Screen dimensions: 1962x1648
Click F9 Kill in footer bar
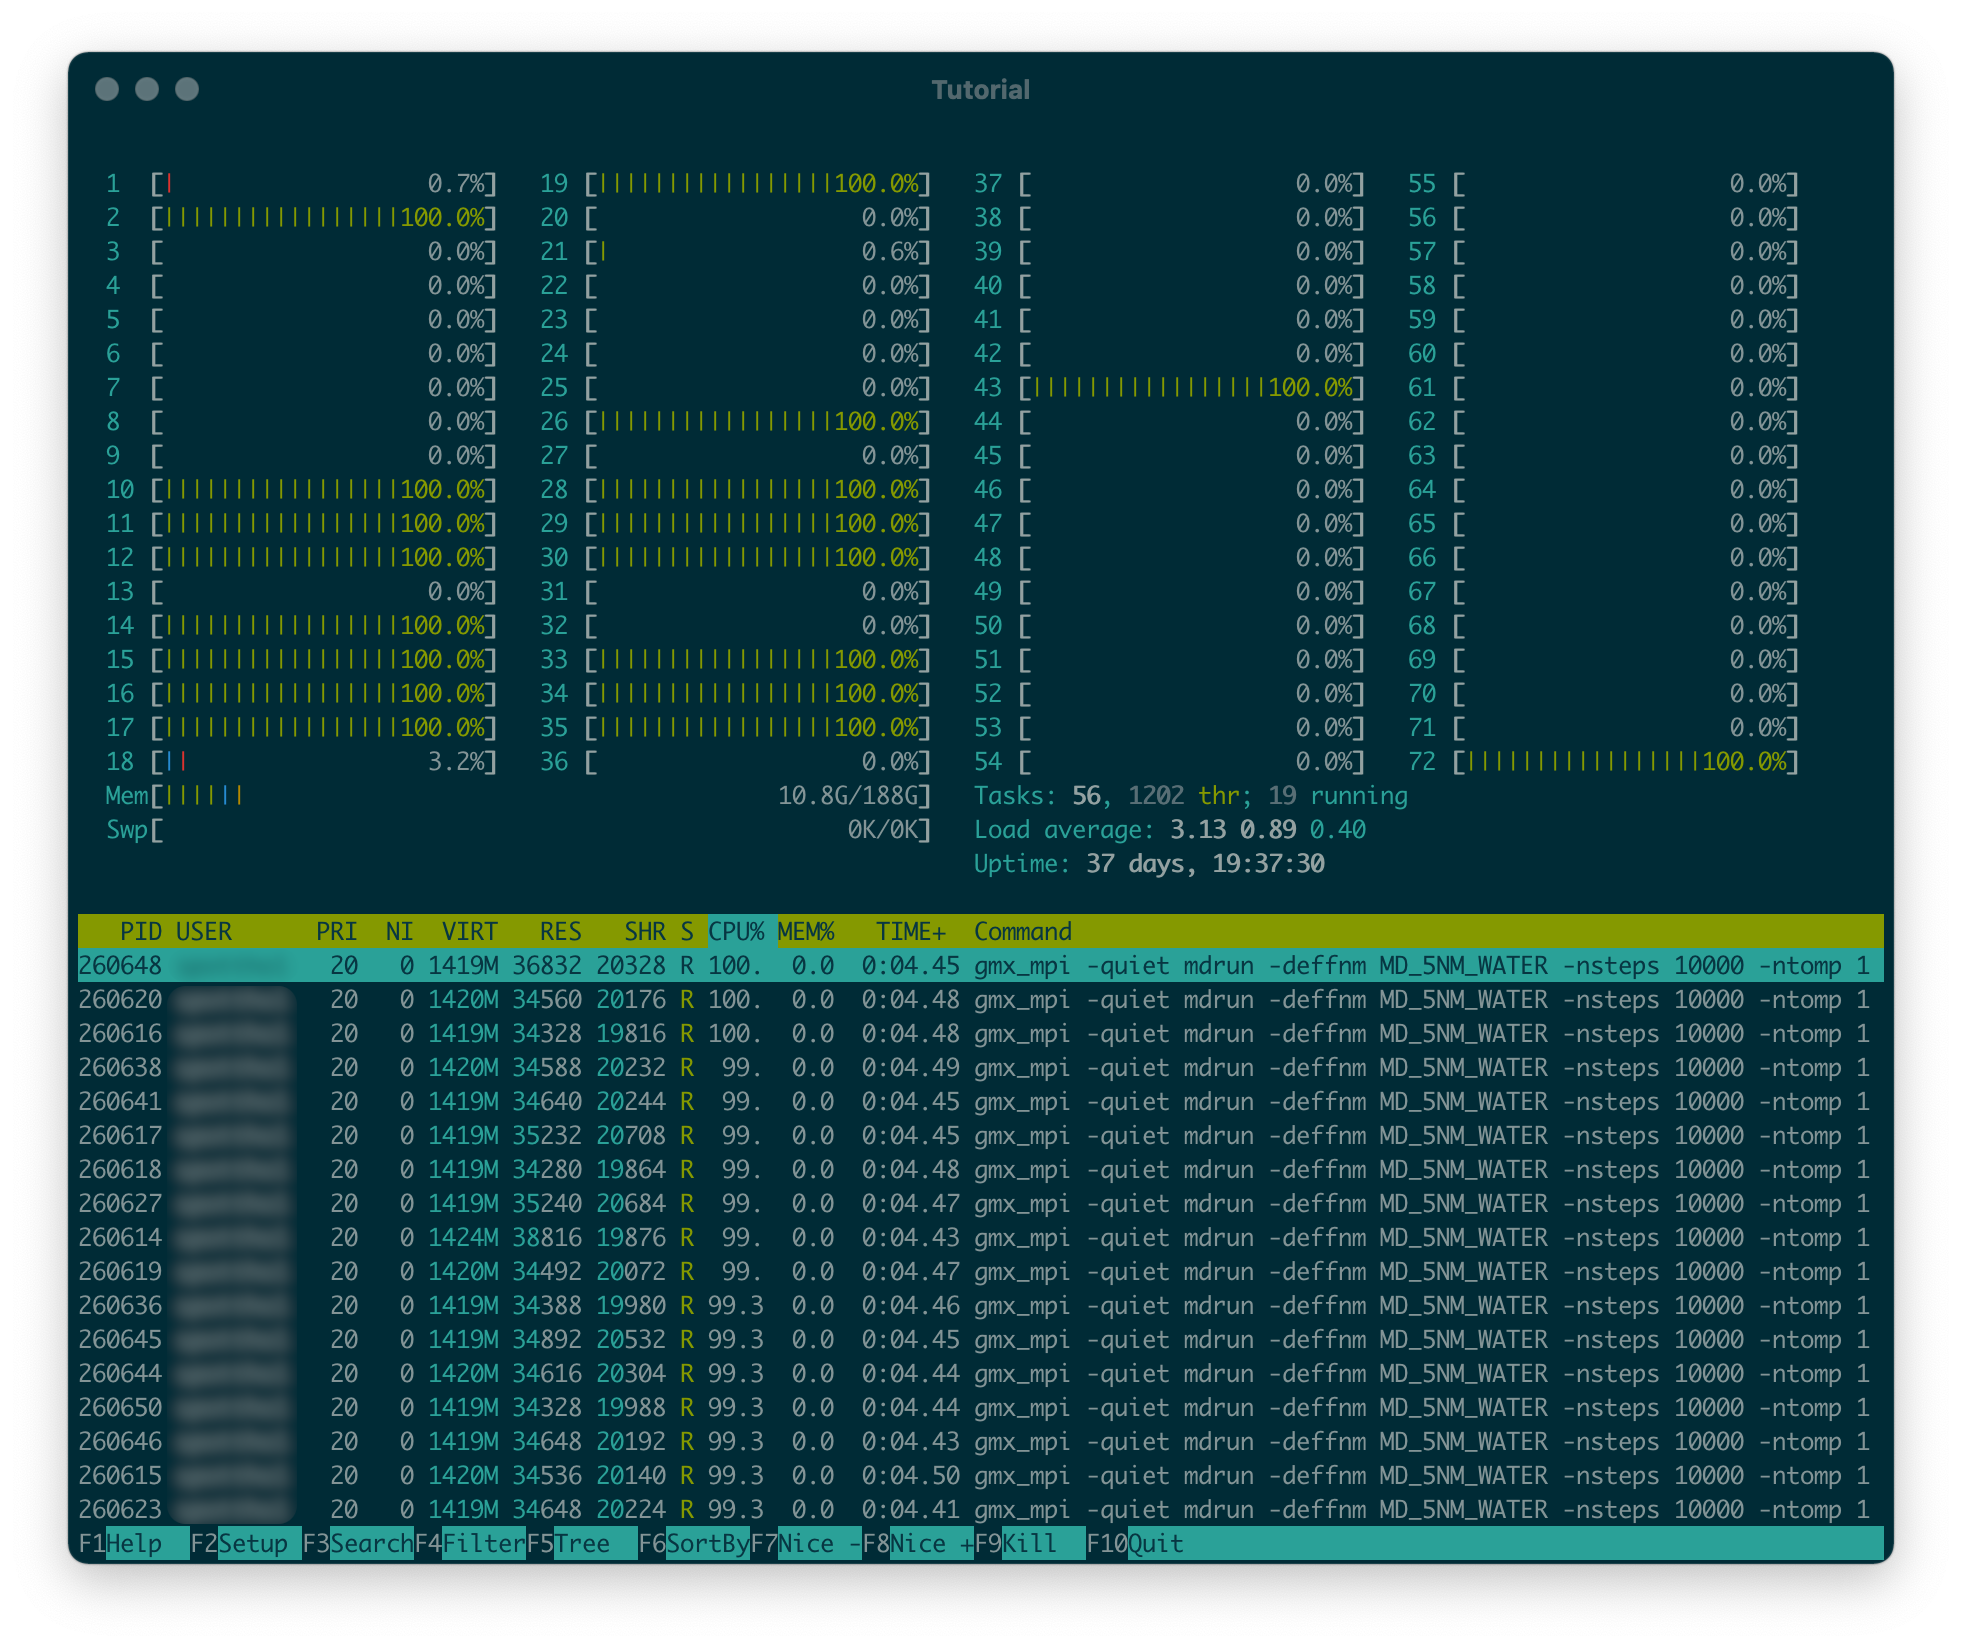[1030, 1543]
